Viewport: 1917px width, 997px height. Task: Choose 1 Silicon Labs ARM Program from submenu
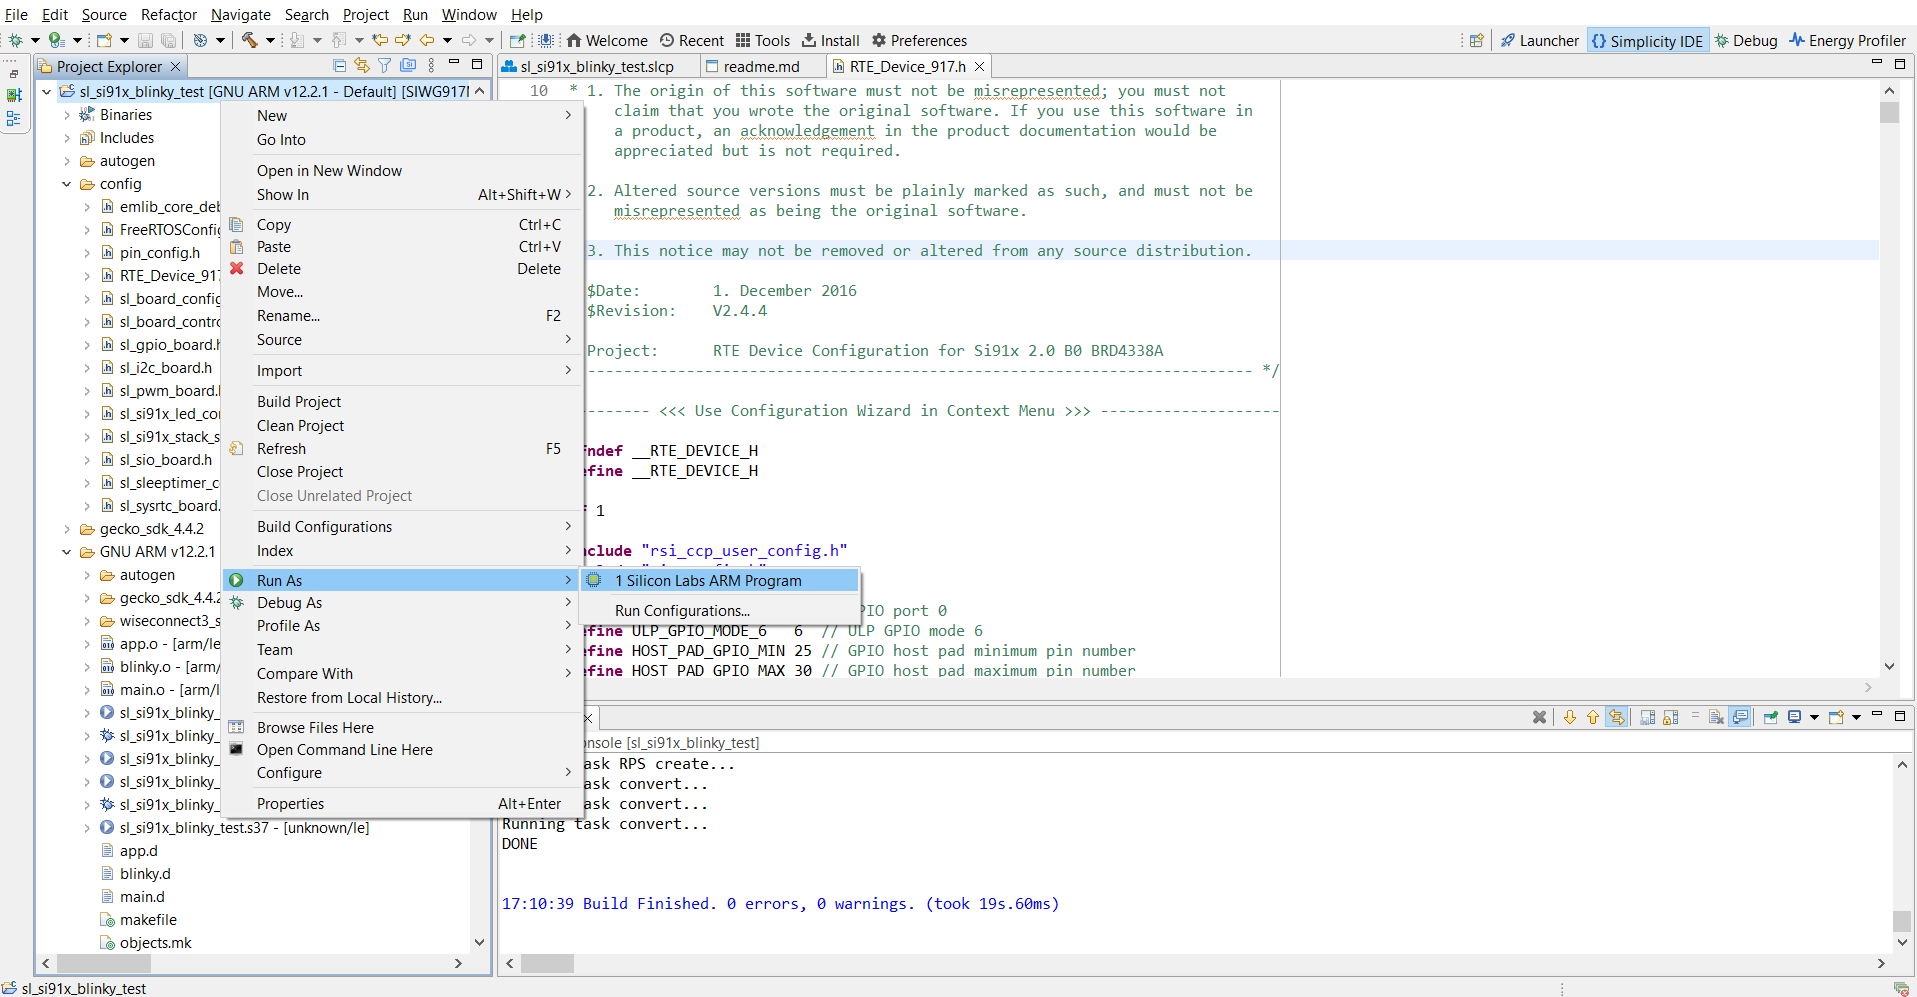(712, 580)
